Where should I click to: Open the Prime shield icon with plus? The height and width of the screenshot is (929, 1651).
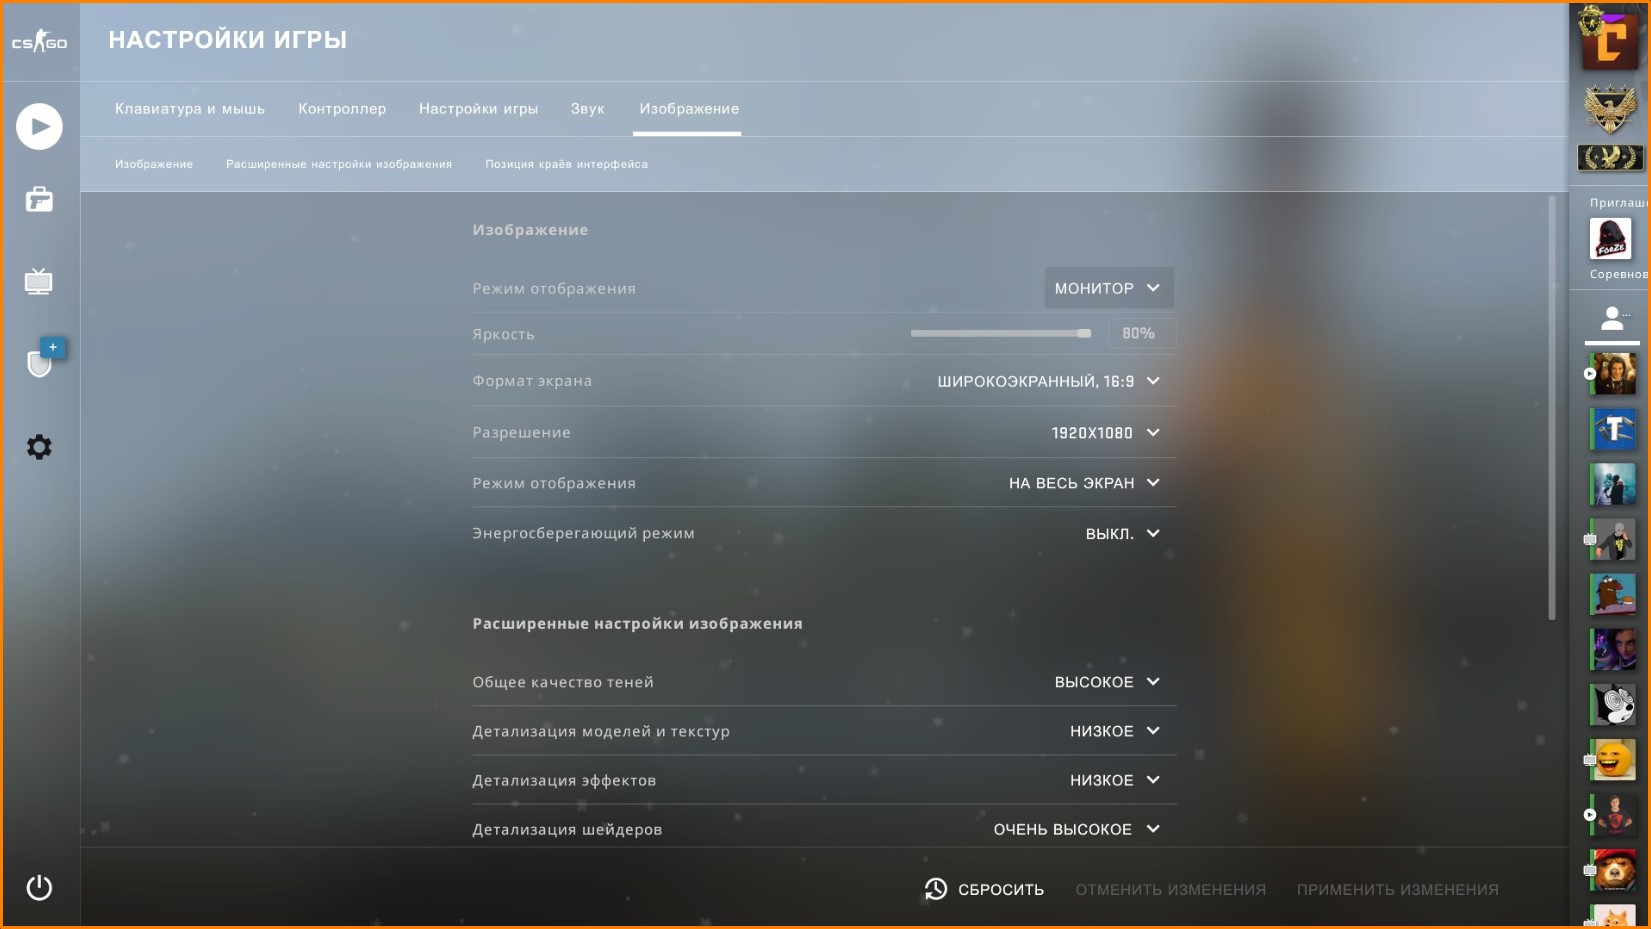[43, 359]
